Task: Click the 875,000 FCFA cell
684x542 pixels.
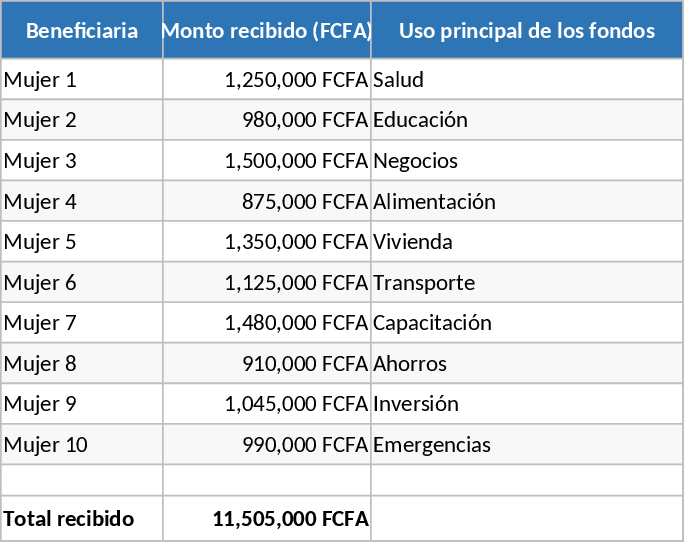Action: 266,201
